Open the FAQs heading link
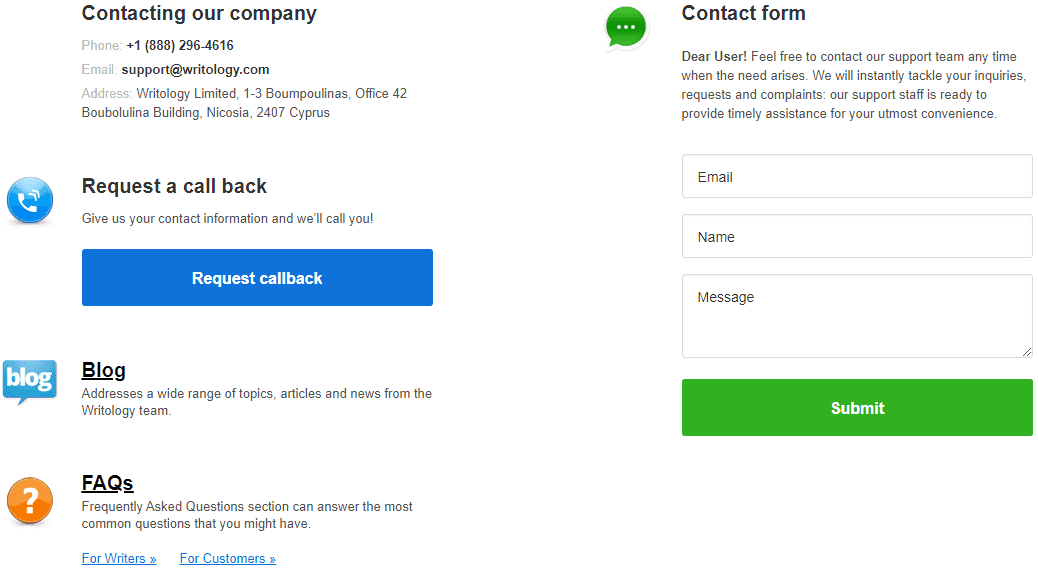Image resolution: width=1038 pixels, height=569 pixels. 107,483
